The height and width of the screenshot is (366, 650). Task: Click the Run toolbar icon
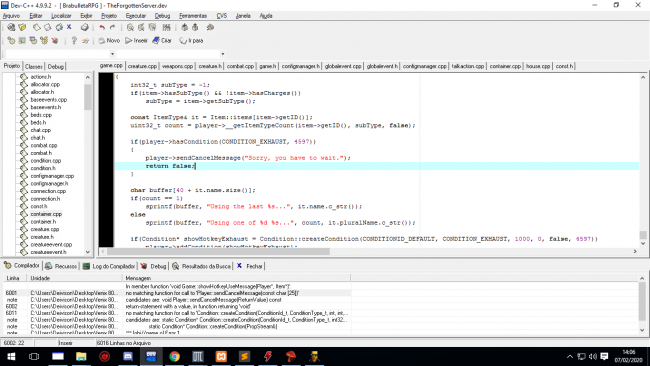pos(22,40)
